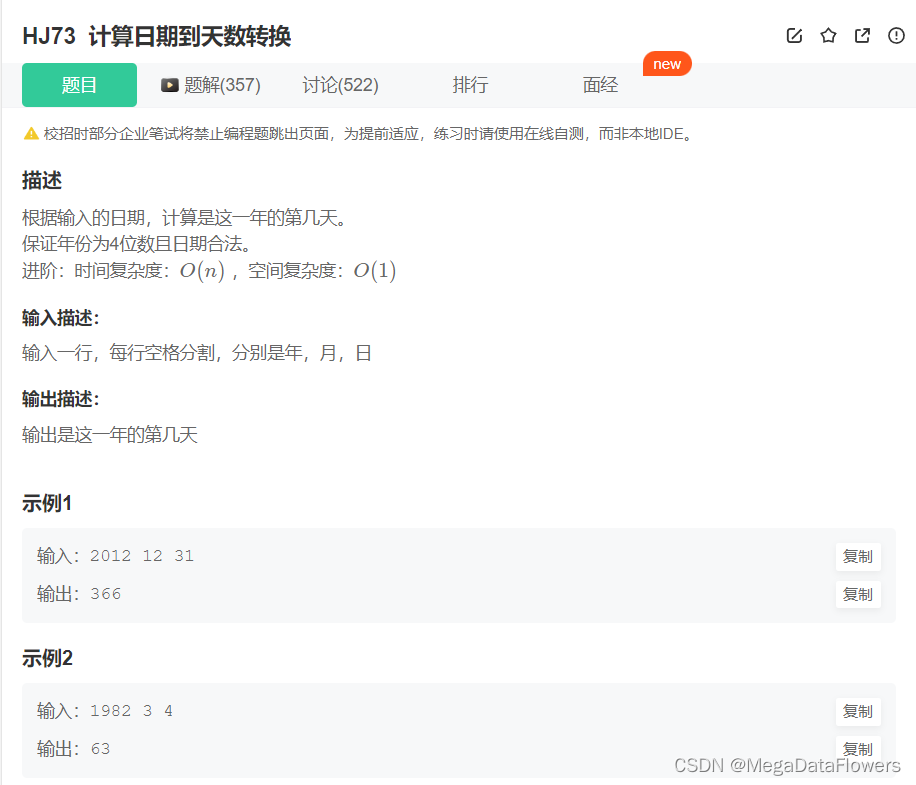Copy 示例1 output 366 via 复制 button
916x785 pixels.
coord(857,594)
